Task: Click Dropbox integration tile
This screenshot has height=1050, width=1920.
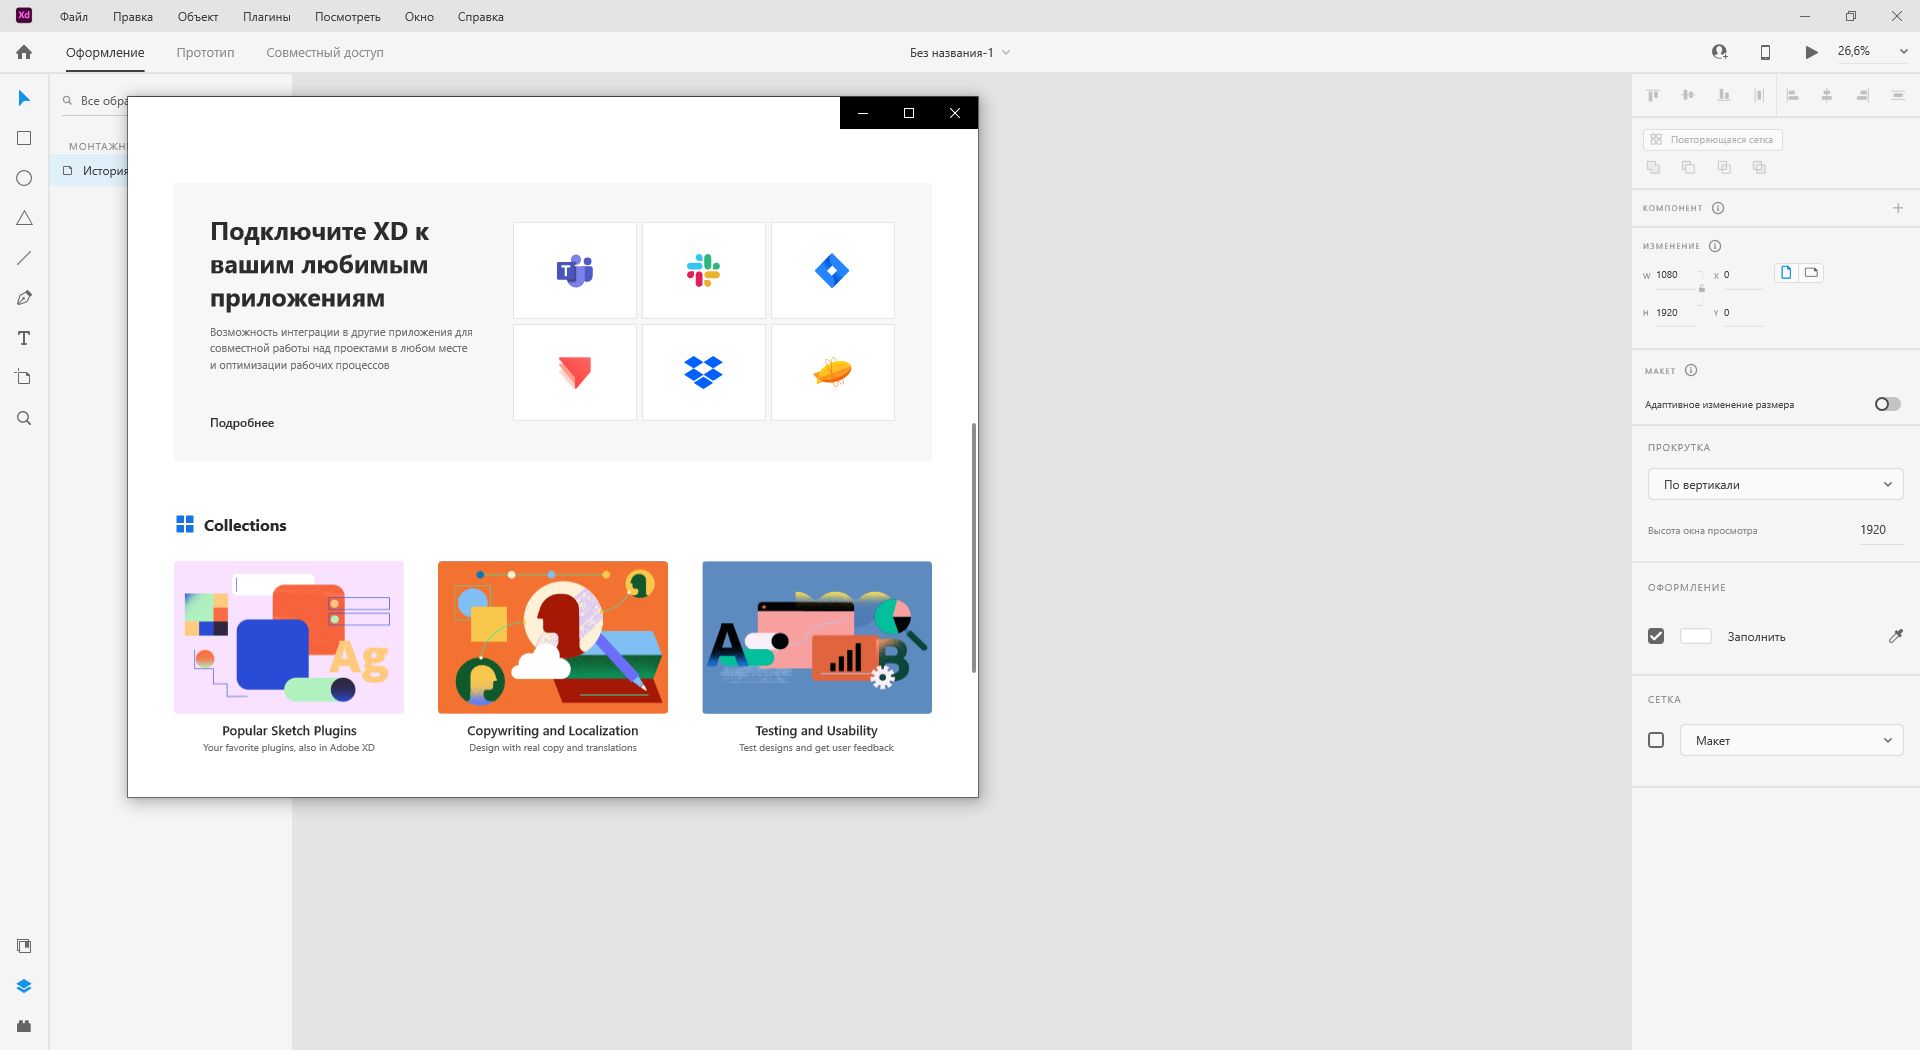Action: coord(704,372)
